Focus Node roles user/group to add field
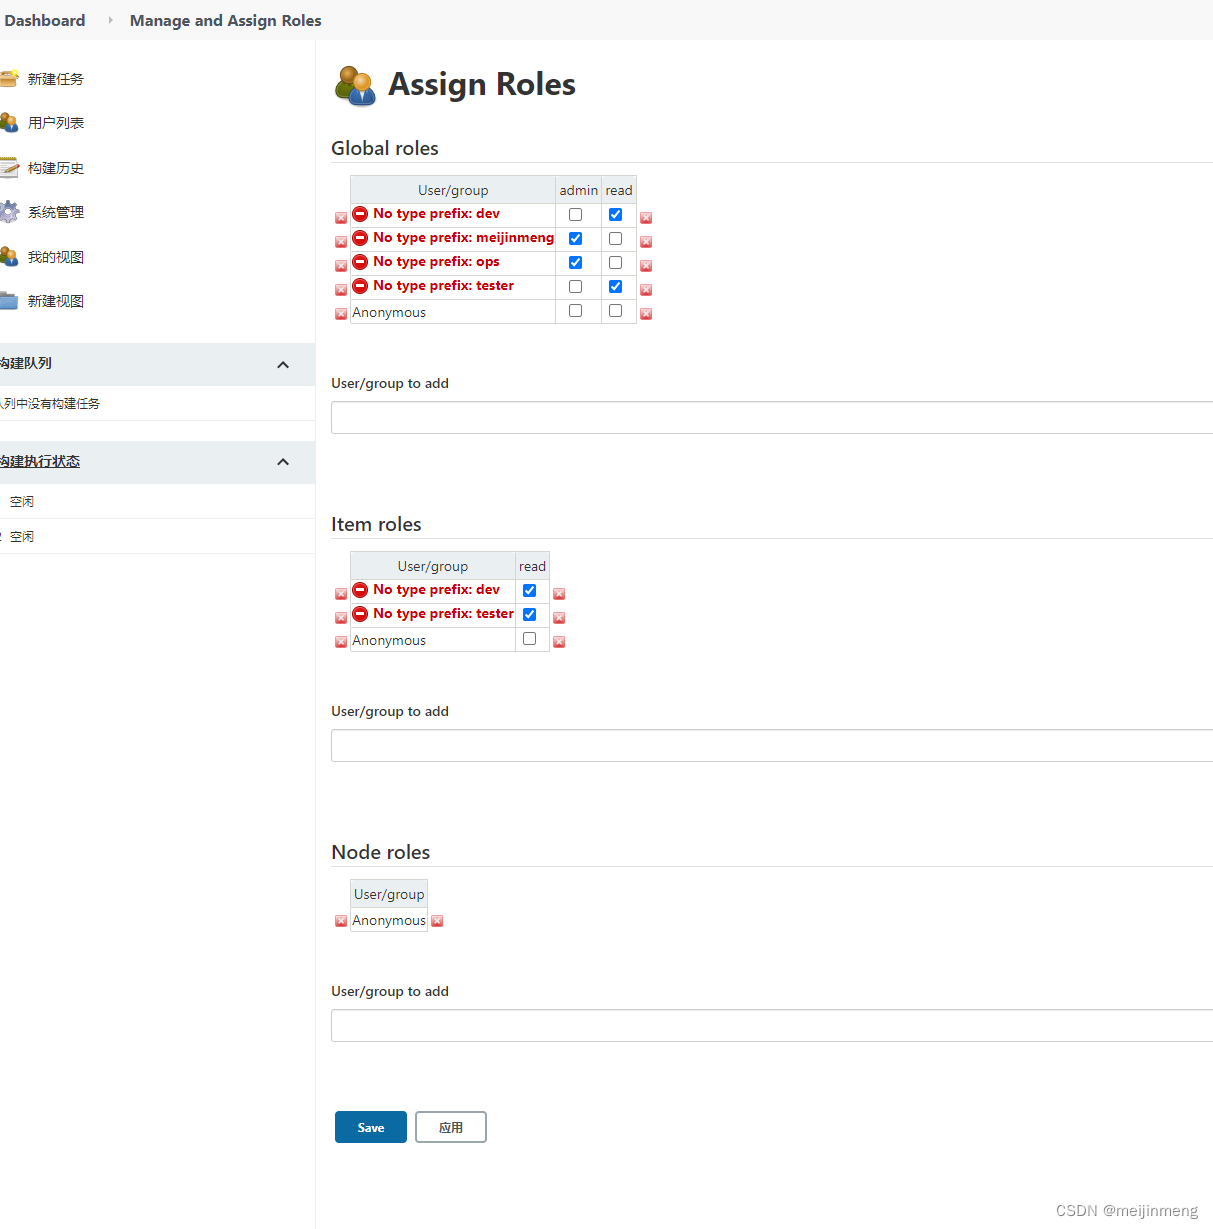Screen dimensions: 1213x1229 [772, 1025]
